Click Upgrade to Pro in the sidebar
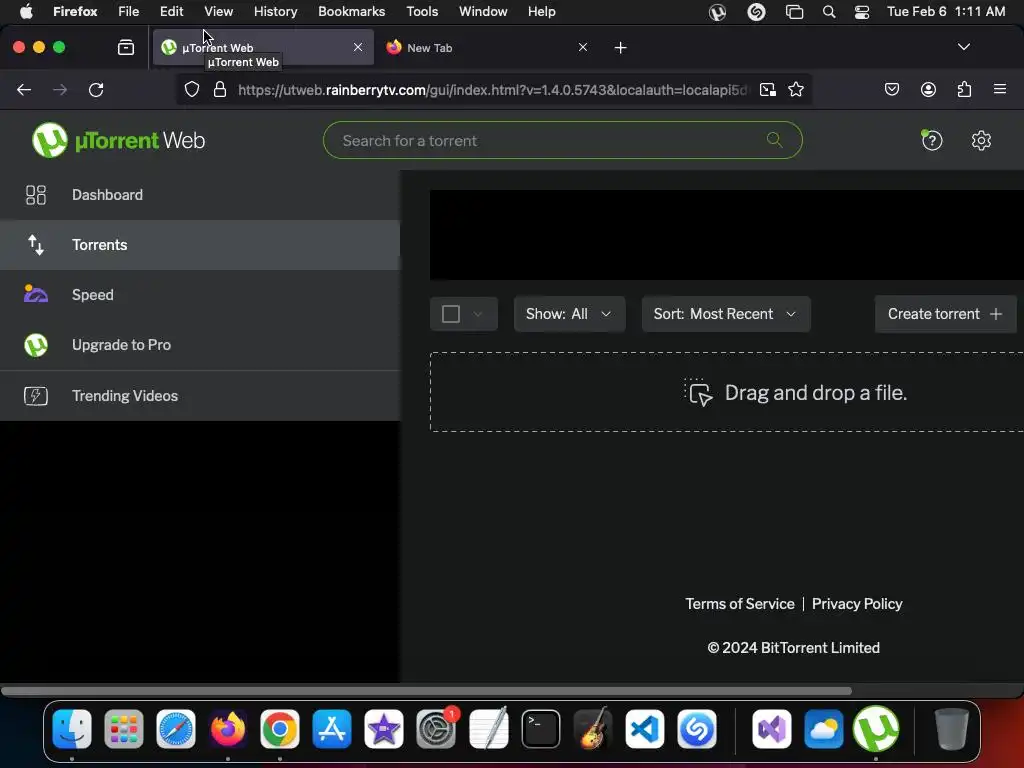The height and width of the screenshot is (768, 1024). click(x=200, y=345)
